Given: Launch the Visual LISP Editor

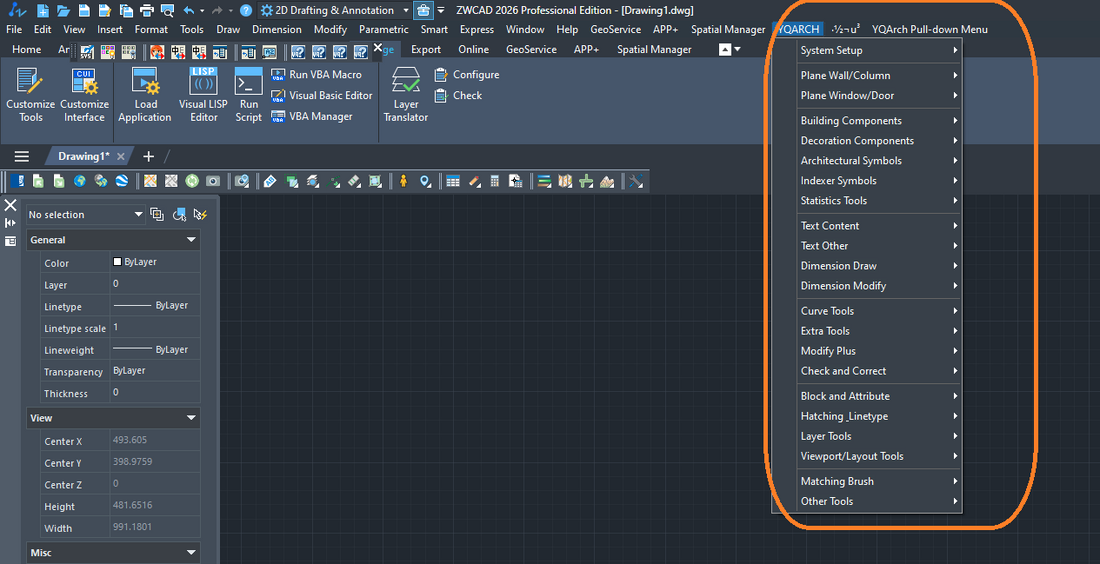Looking at the screenshot, I should coord(204,95).
